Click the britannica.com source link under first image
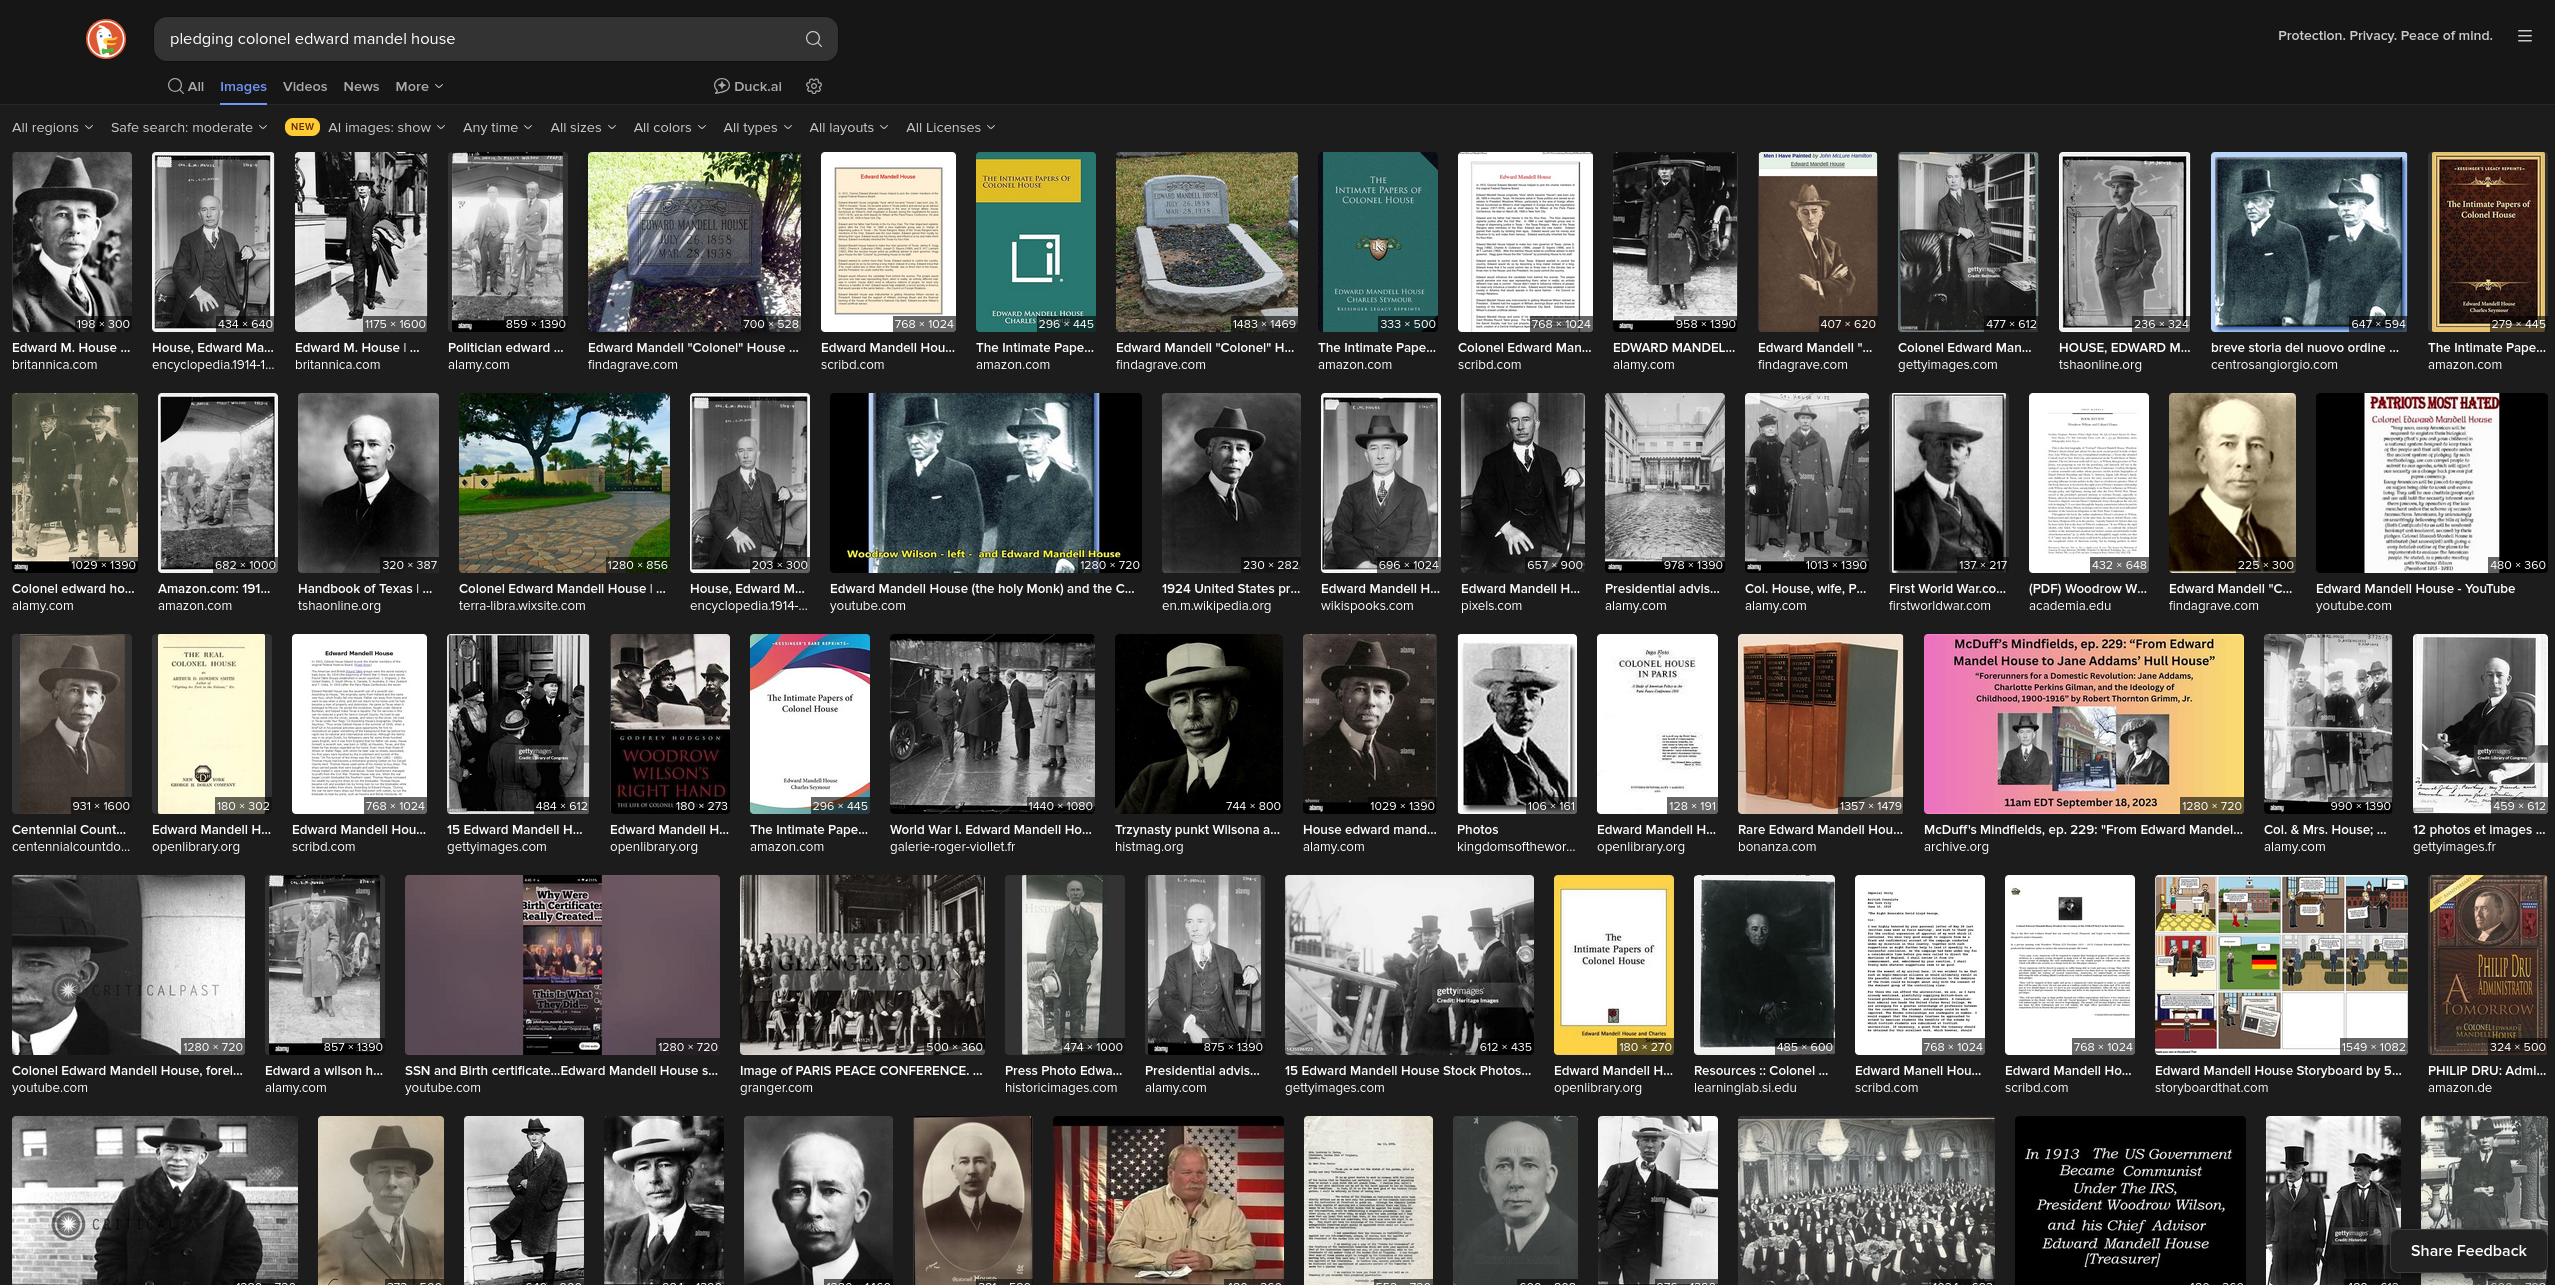Viewport: 2555px width, 1285px height. pos(55,365)
